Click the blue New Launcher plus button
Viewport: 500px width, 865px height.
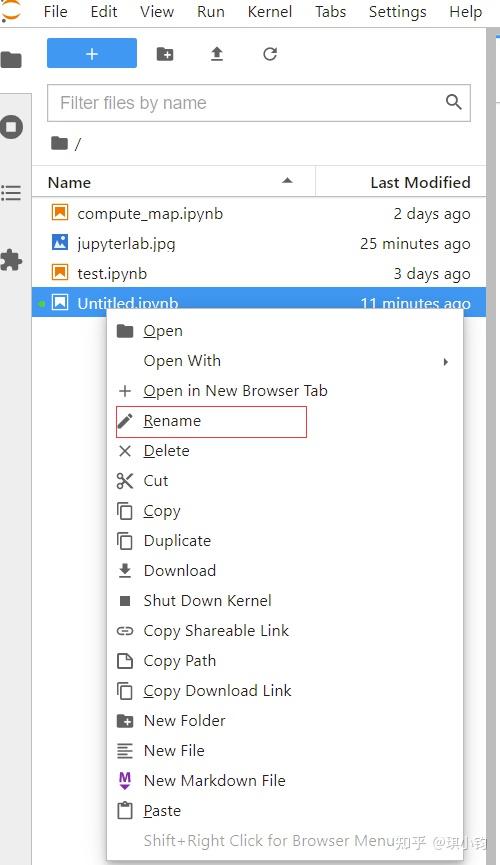(92, 54)
